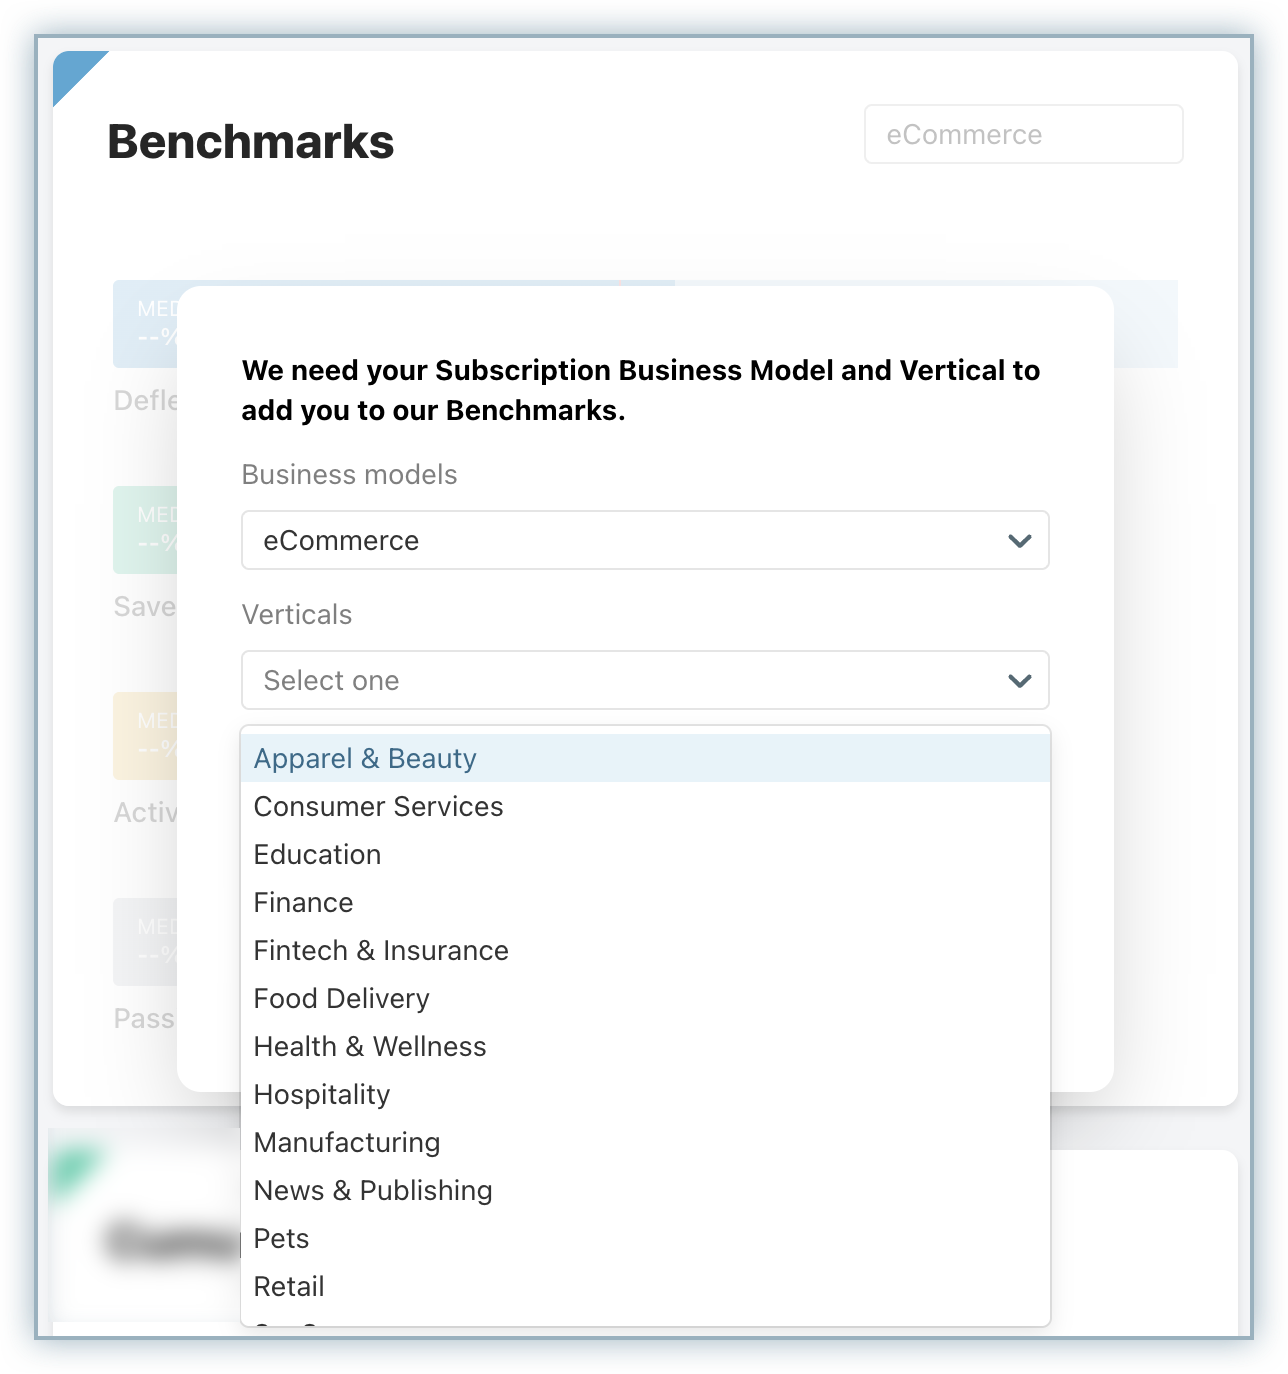This screenshot has height=1374, width=1288.
Task: Choose Hospitality in the dropdown list
Action: tap(321, 1095)
